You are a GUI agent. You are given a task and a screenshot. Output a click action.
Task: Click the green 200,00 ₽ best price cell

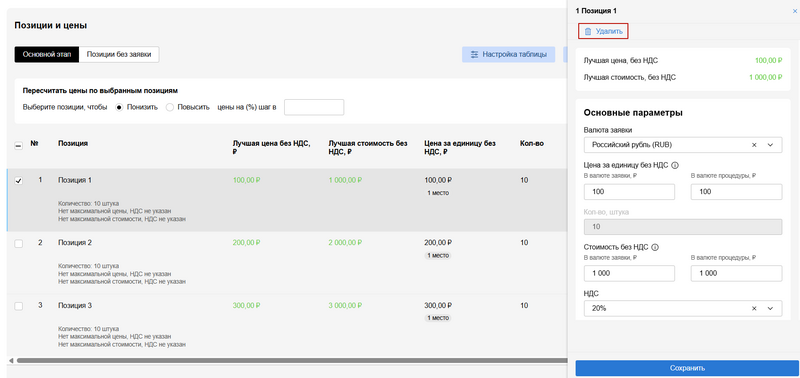pyautogui.click(x=246, y=243)
